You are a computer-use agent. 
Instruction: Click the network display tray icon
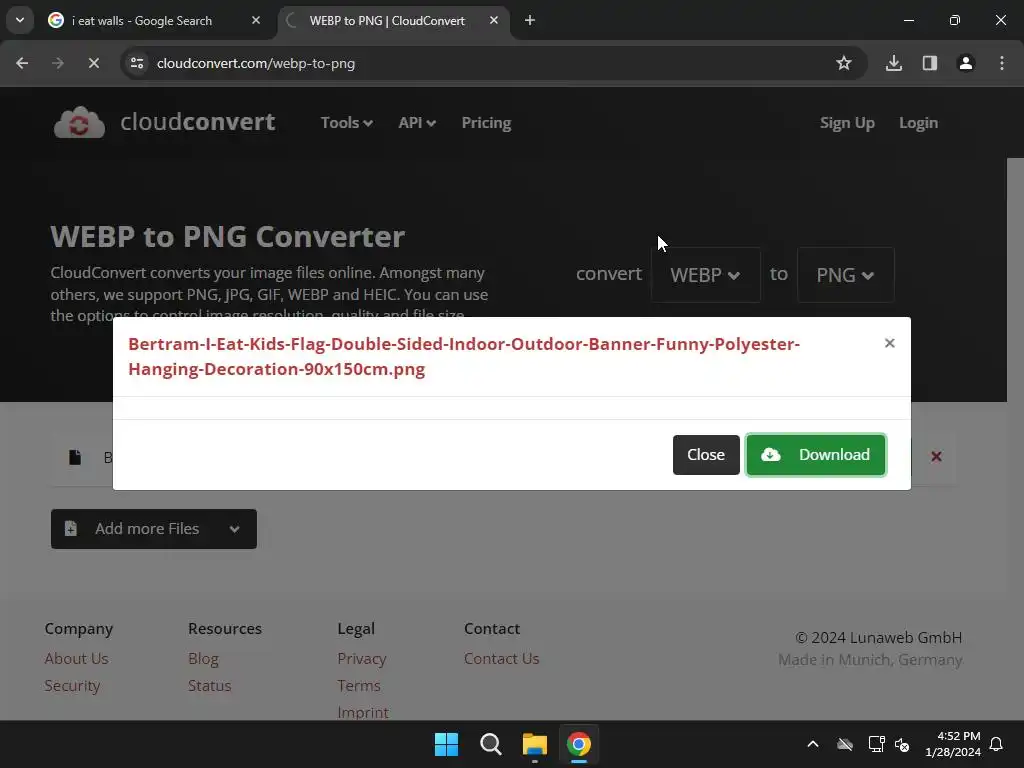pos(876,744)
